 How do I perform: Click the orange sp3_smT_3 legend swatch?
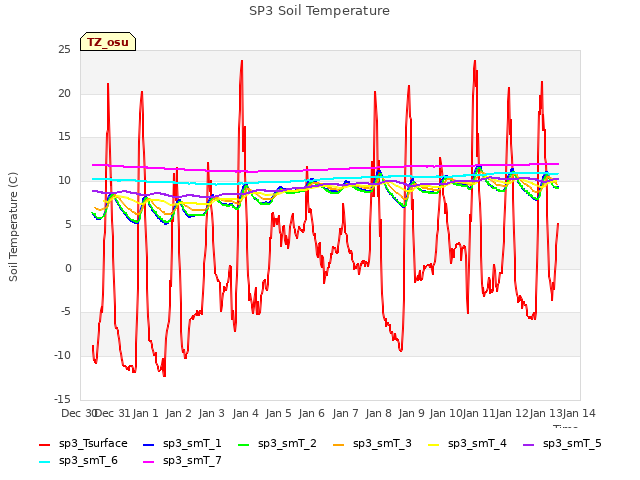(x=339, y=444)
